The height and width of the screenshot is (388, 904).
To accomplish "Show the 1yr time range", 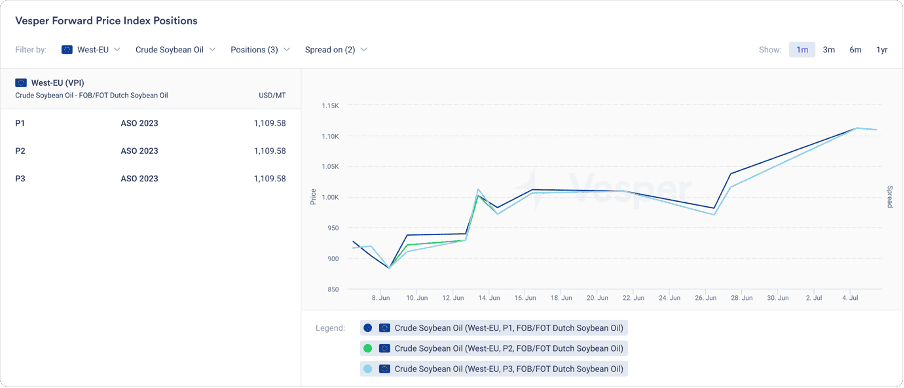I will pos(882,50).
